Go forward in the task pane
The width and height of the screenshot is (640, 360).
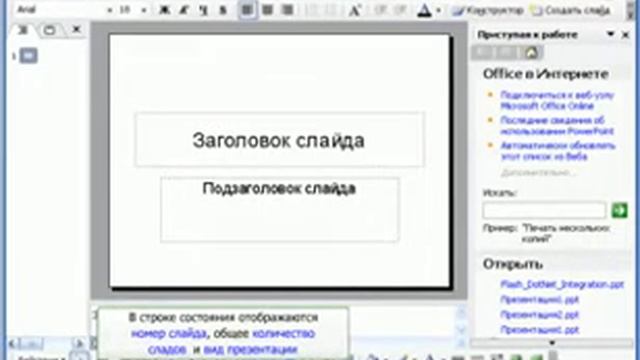pos(506,52)
